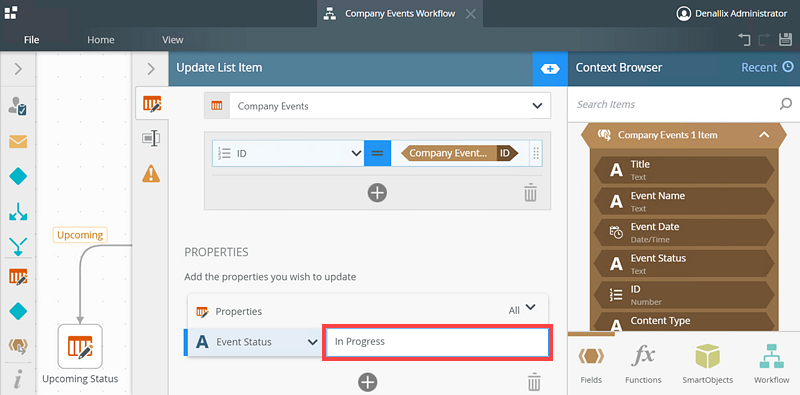Screen dimensions: 800x395
Task: Select the user task toolbox icon
Action: pyautogui.click(x=18, y=106)
